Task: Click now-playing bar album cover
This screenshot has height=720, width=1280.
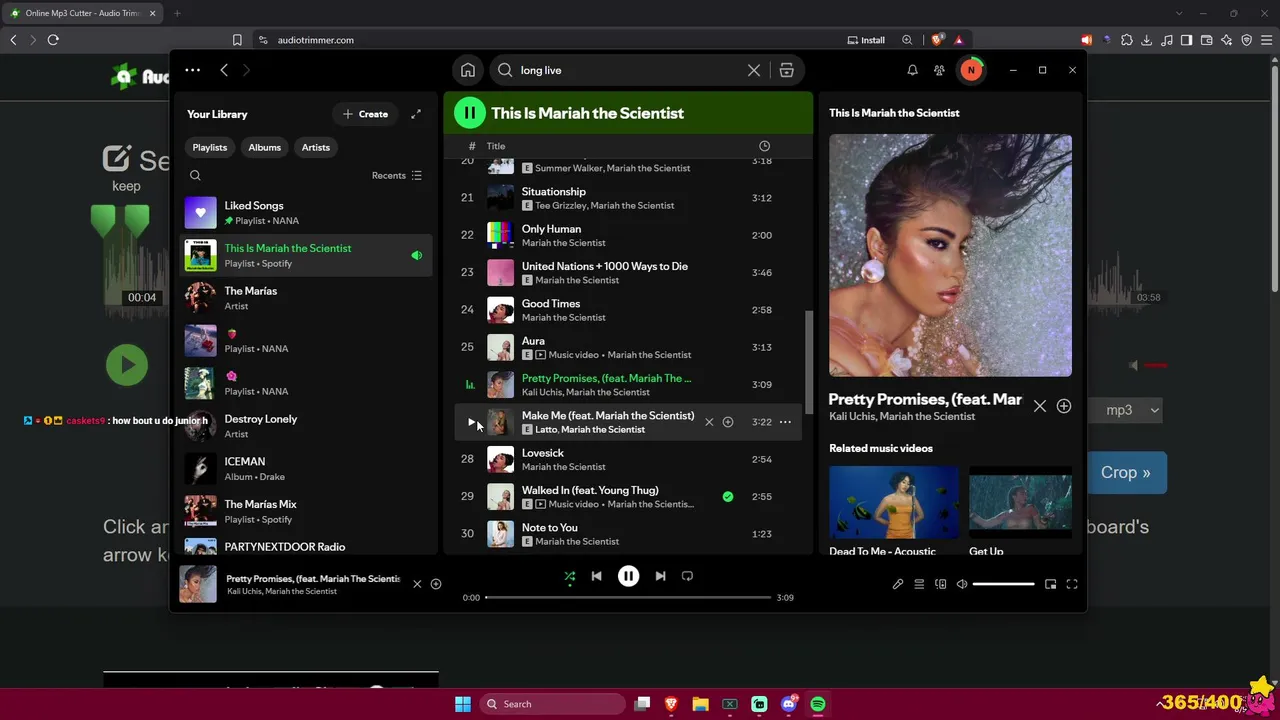Action: (x=198, y=584)
